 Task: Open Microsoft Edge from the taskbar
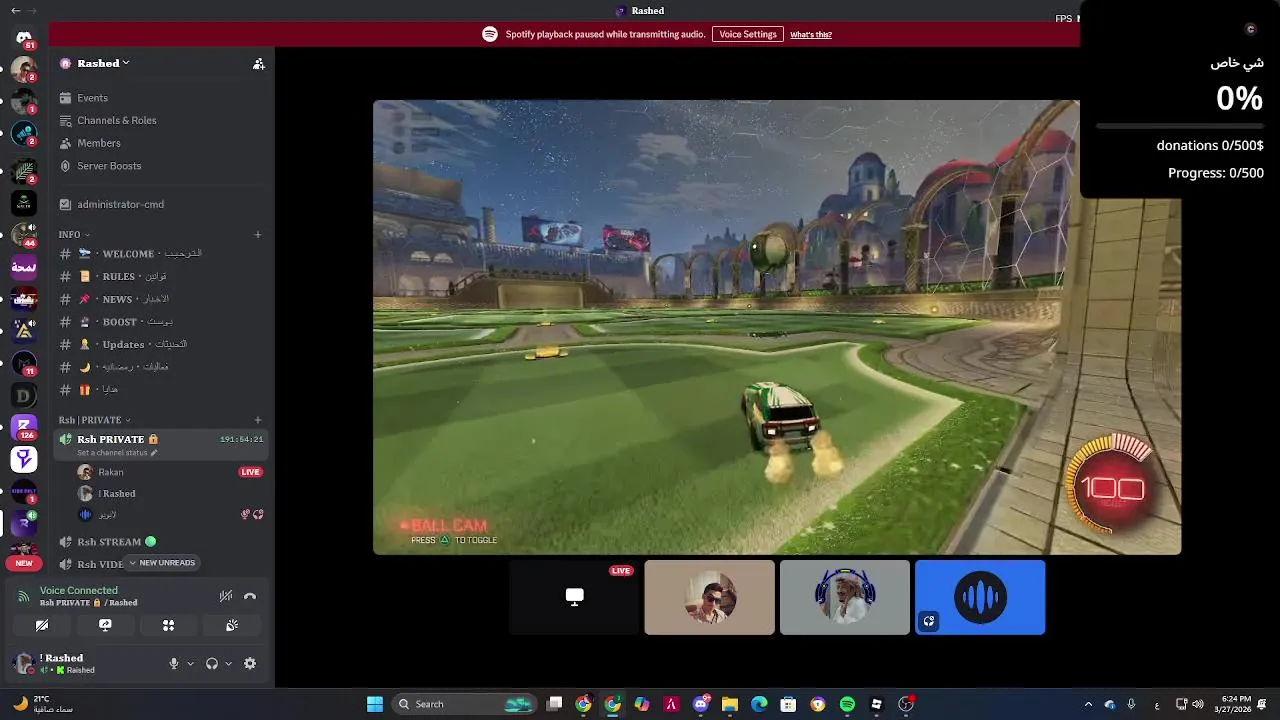tap(759, 704)
